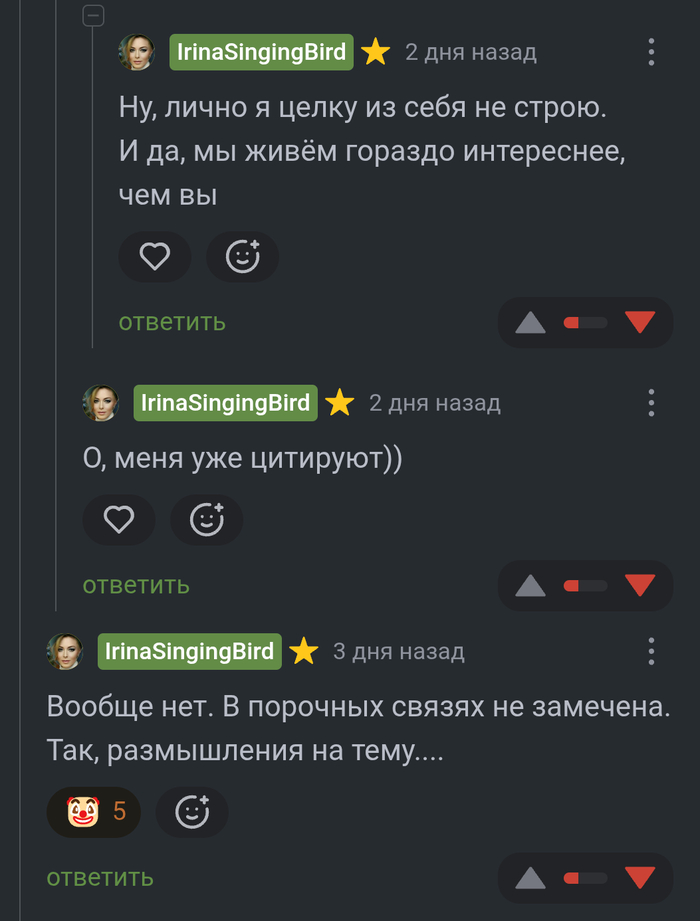
Task: Downvote the 'О, меня уже цитируют' comment
Action: pos(640,585)
